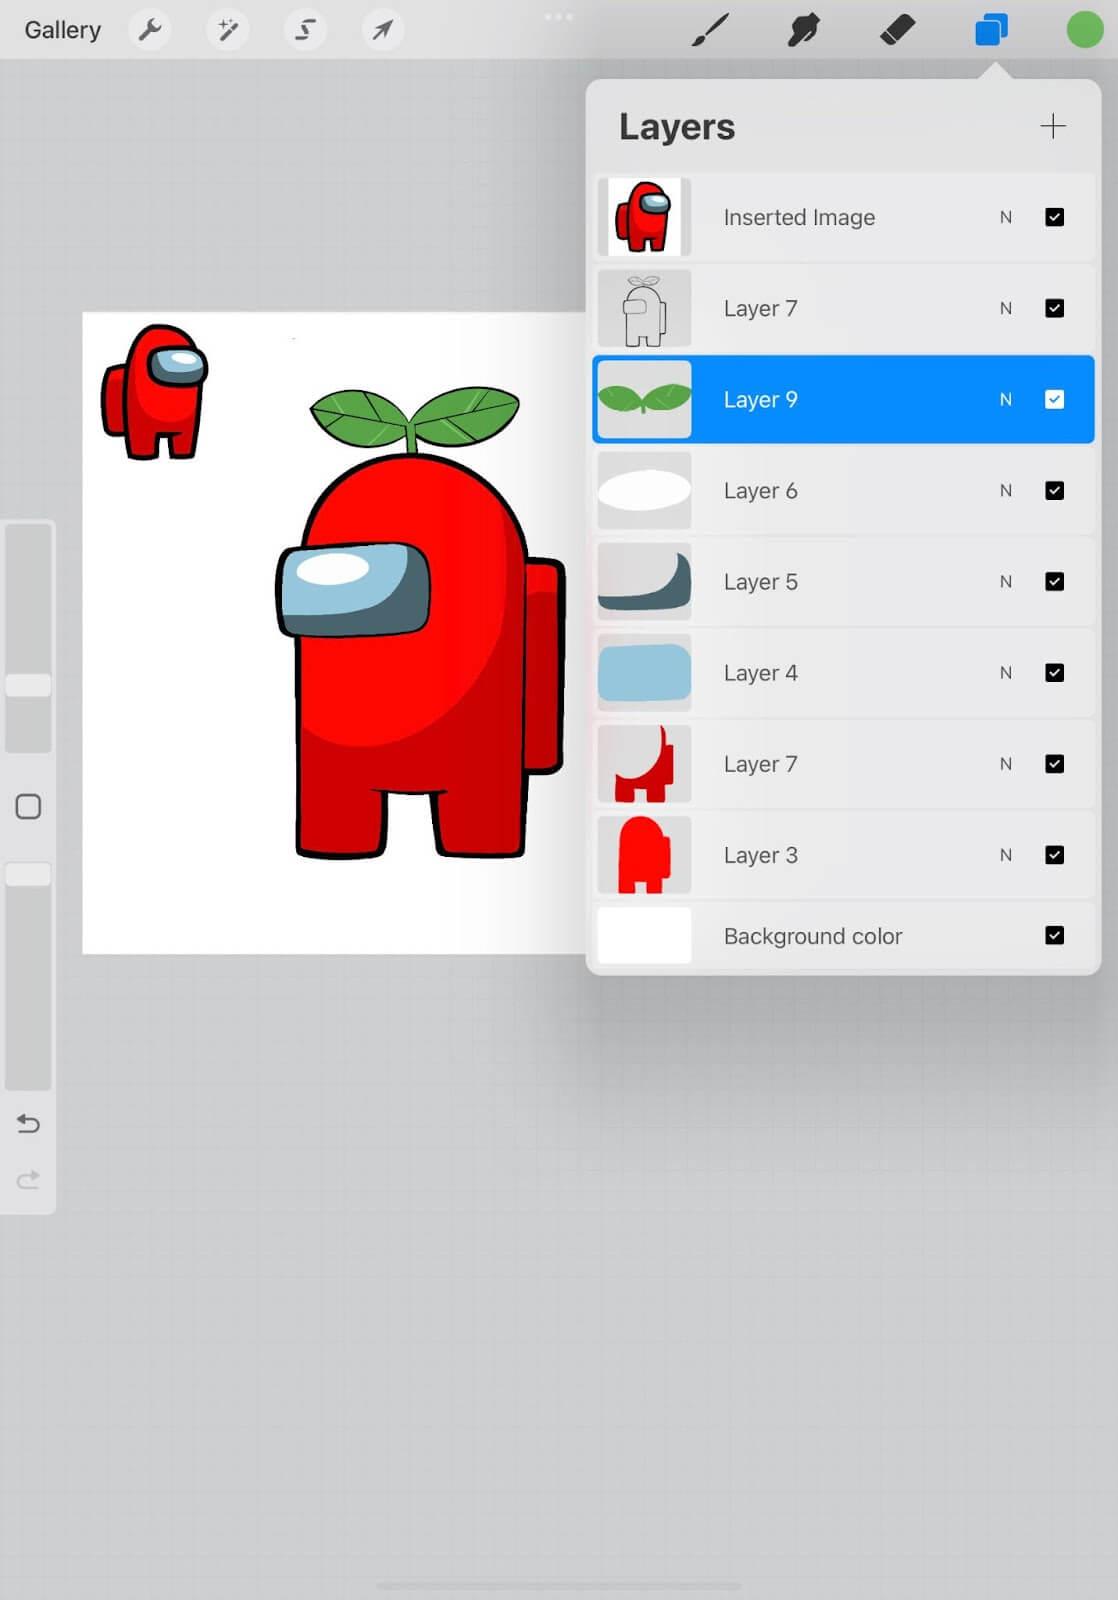Close the Layers panel via the layers icon
Screen dimensions: 1118x1600
click(x=991, y=30)
